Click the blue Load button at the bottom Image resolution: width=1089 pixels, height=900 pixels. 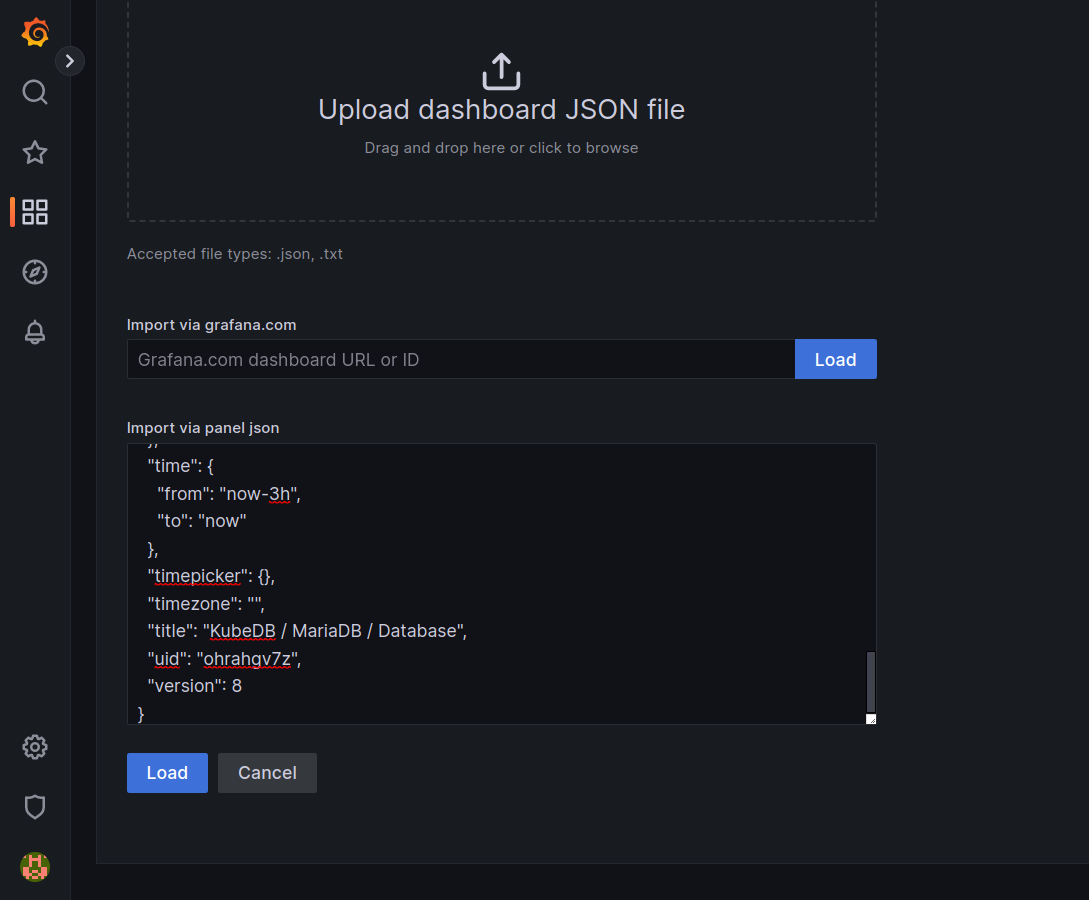click(x=167, y=772)
